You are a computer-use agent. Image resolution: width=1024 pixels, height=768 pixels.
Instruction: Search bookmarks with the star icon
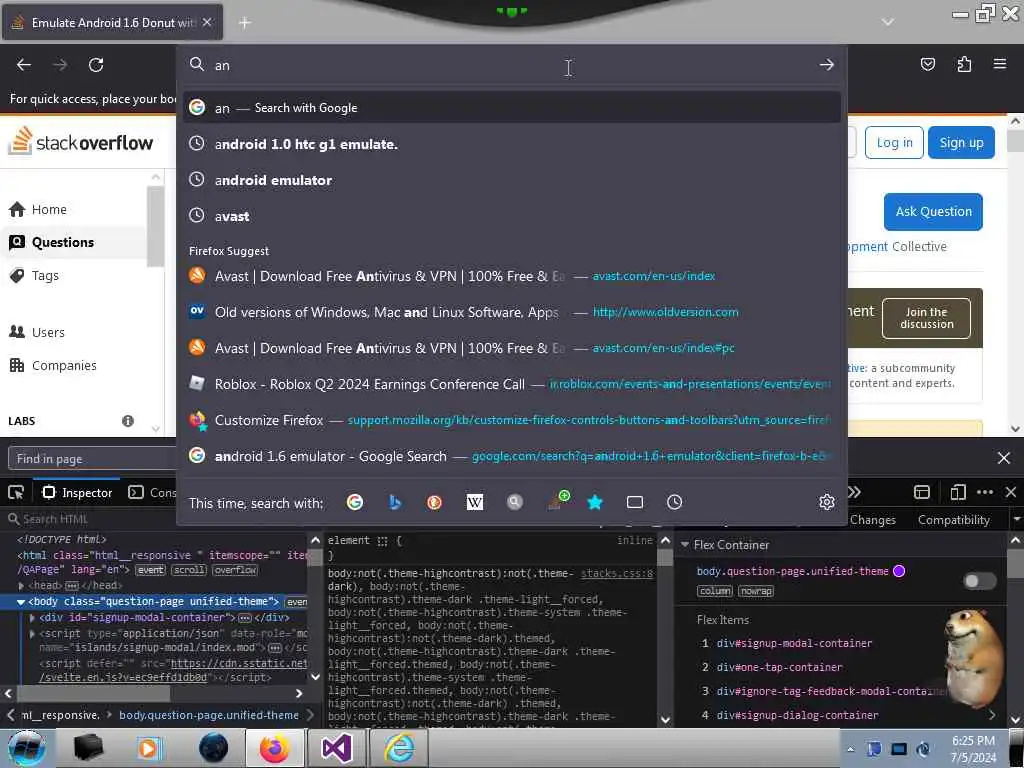595,502
